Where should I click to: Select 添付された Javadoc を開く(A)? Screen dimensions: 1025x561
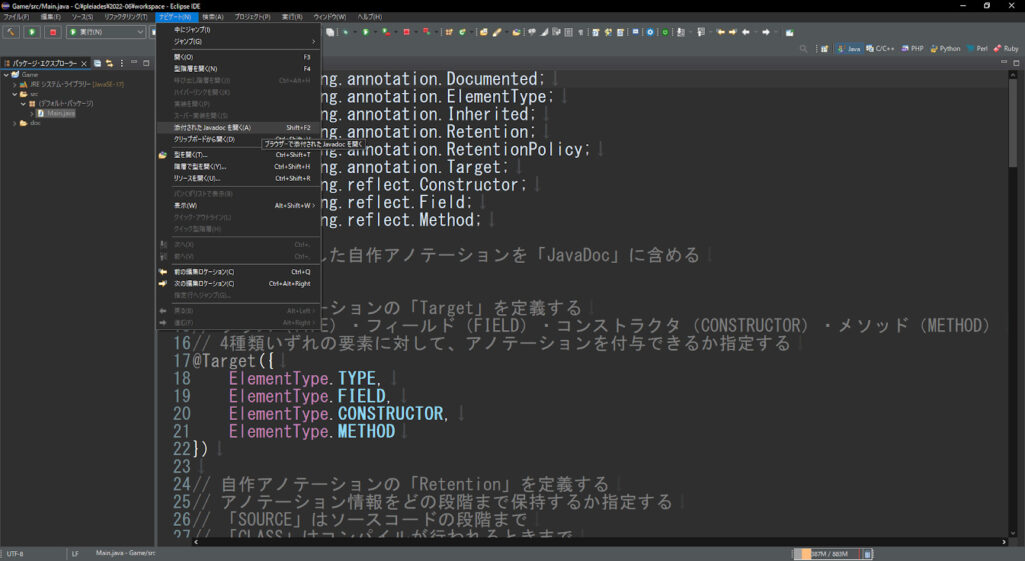(238, 128)
